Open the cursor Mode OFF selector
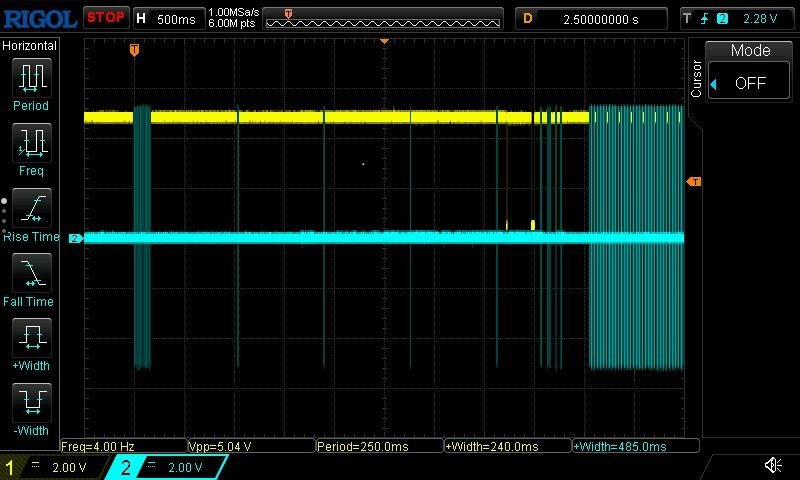 (750, 83)
